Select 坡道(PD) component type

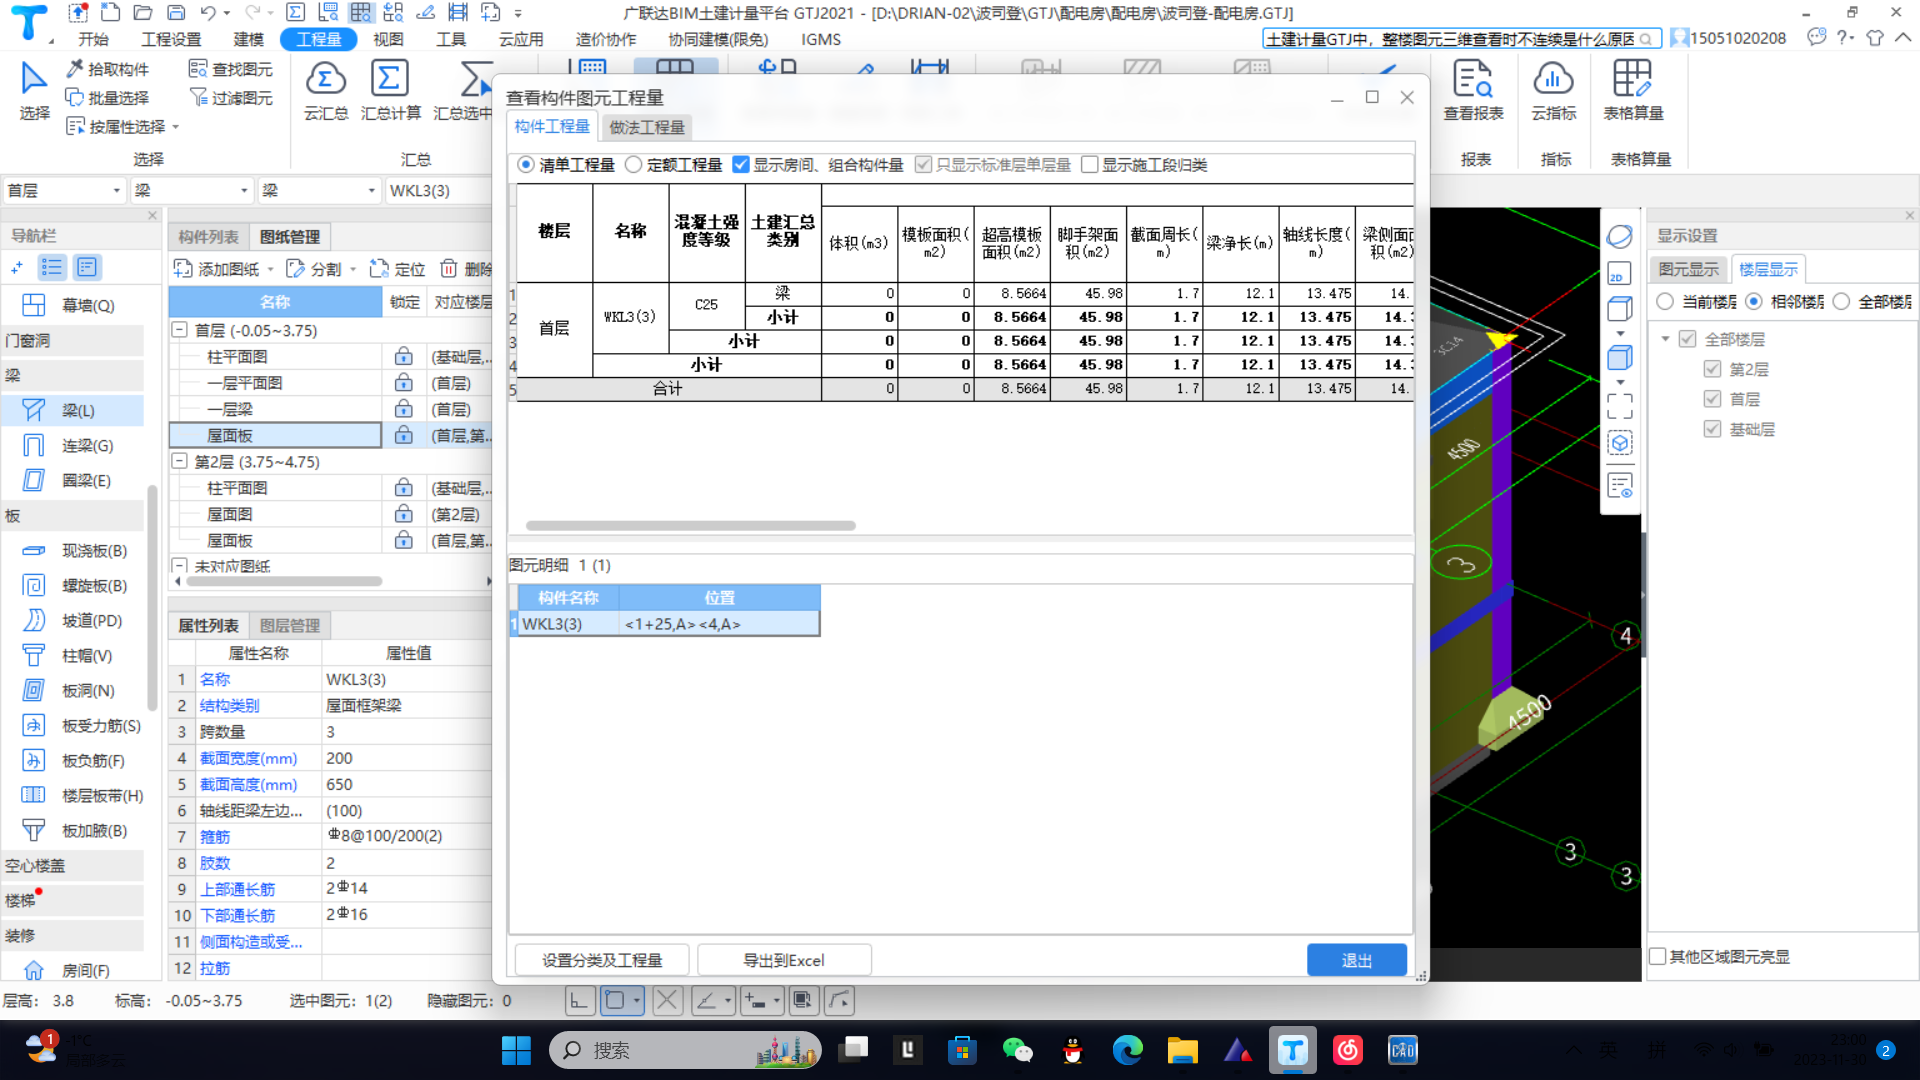[x=72, y=621]
